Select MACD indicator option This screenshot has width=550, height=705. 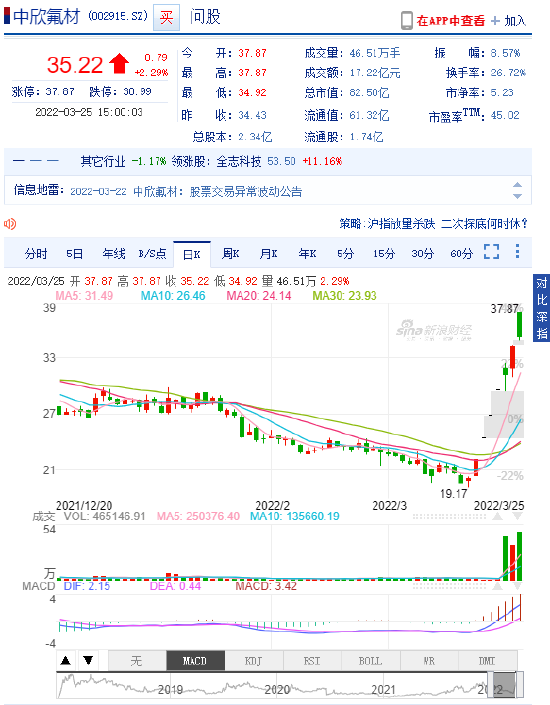click(195, 660)
